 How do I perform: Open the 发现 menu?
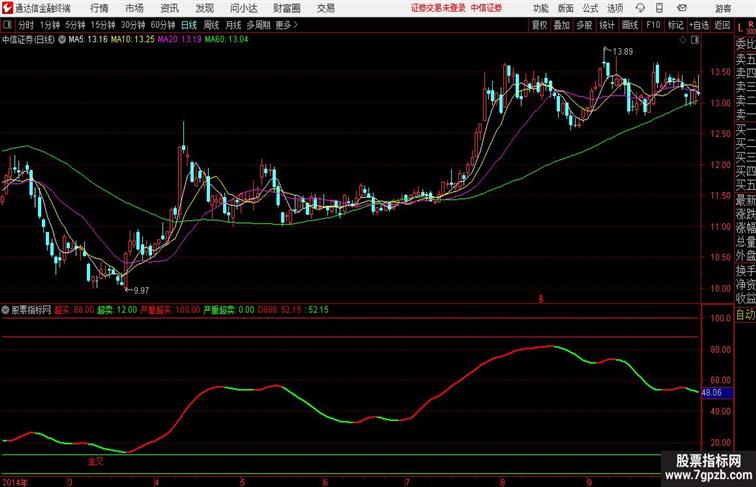click(204, 8)
